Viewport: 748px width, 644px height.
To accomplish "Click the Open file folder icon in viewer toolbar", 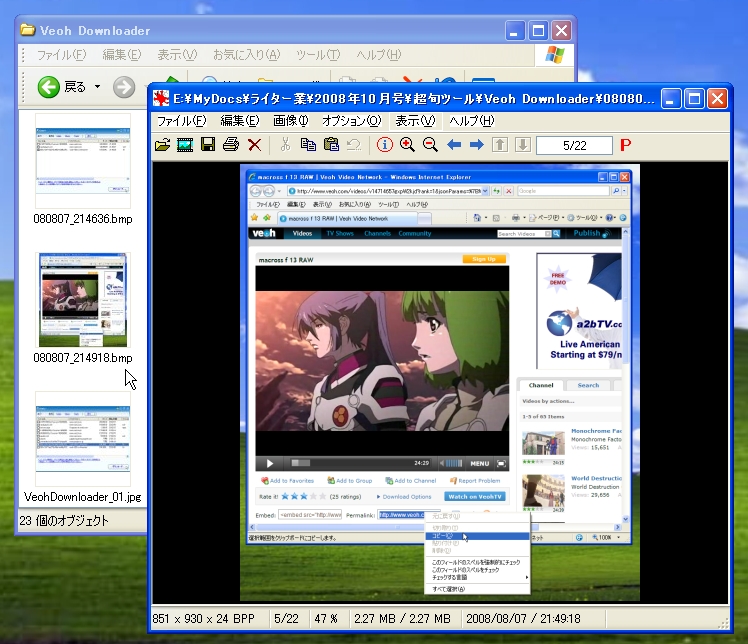I will (x=163, y=145).
